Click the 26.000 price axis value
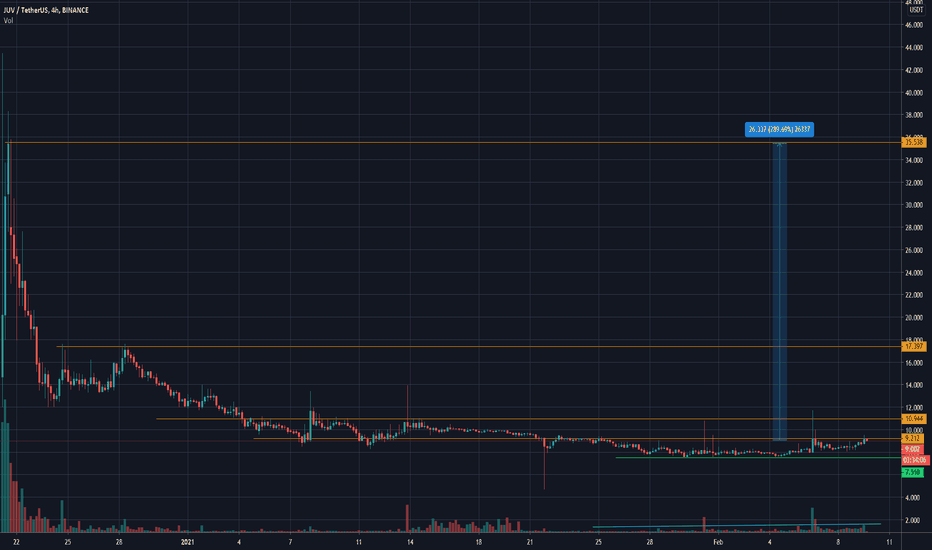 [x=914, y=250]
